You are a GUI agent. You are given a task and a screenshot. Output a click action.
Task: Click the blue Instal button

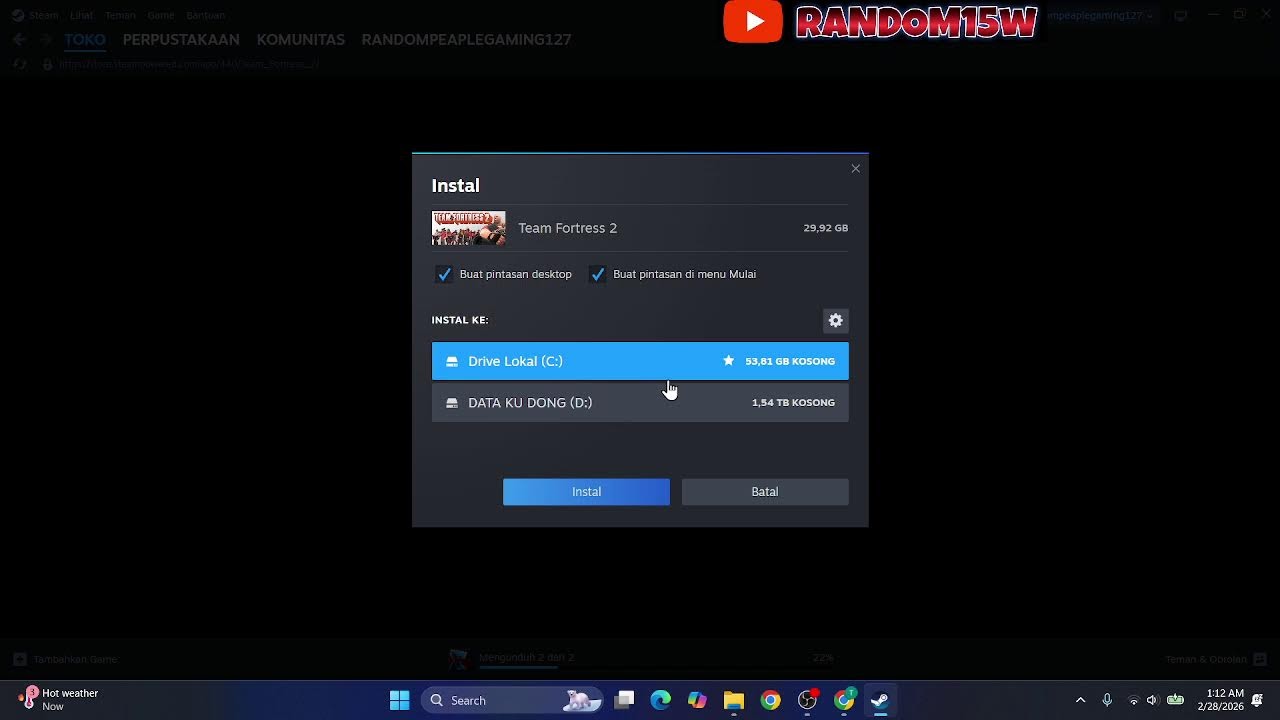(x=586, y=492)
